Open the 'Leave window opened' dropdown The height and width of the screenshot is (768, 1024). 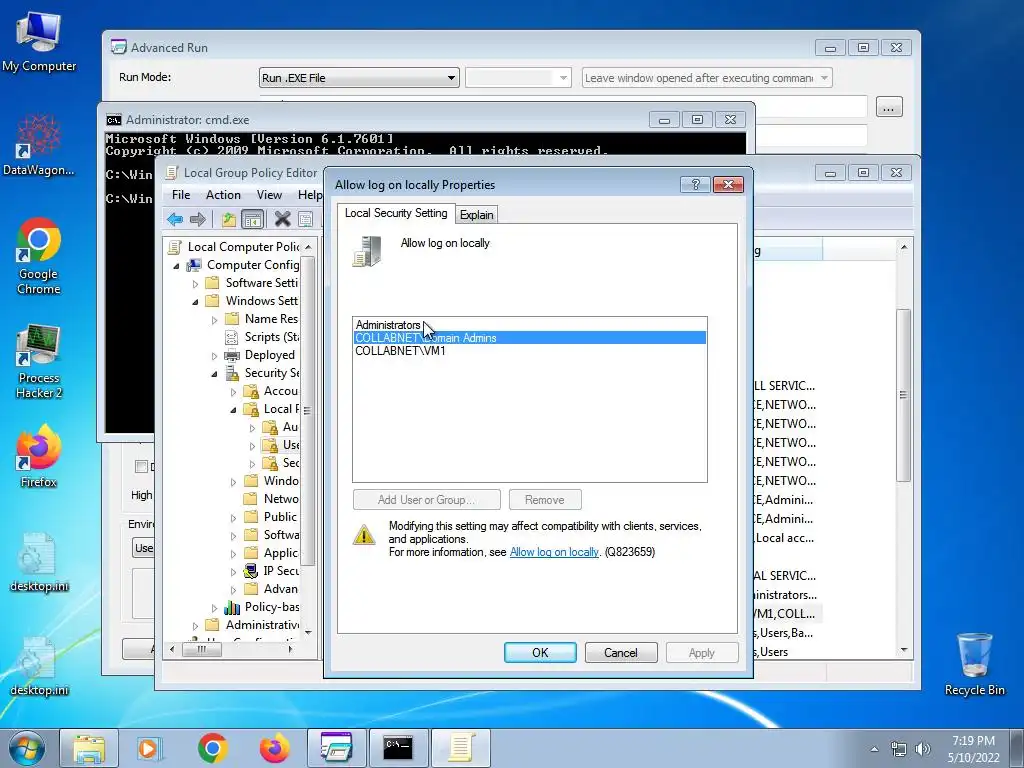pyautogui.click(x=707, y=78)
